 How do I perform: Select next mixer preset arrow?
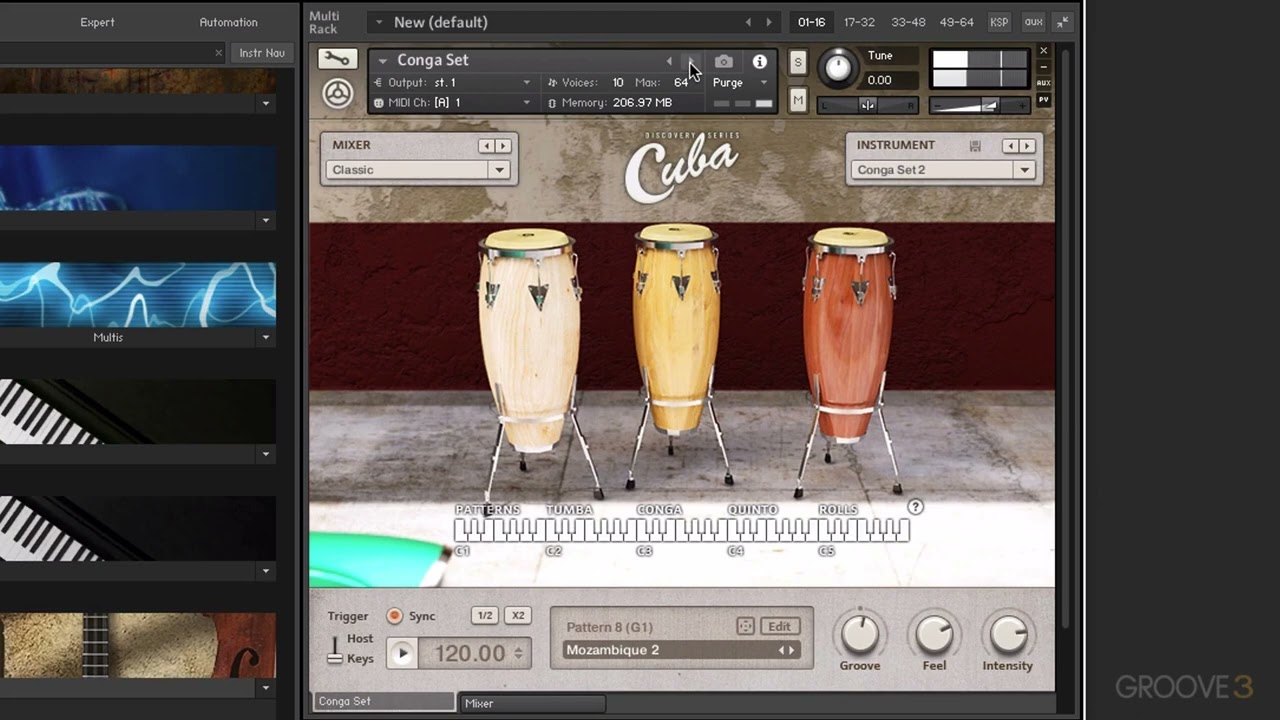click(503, 146)
